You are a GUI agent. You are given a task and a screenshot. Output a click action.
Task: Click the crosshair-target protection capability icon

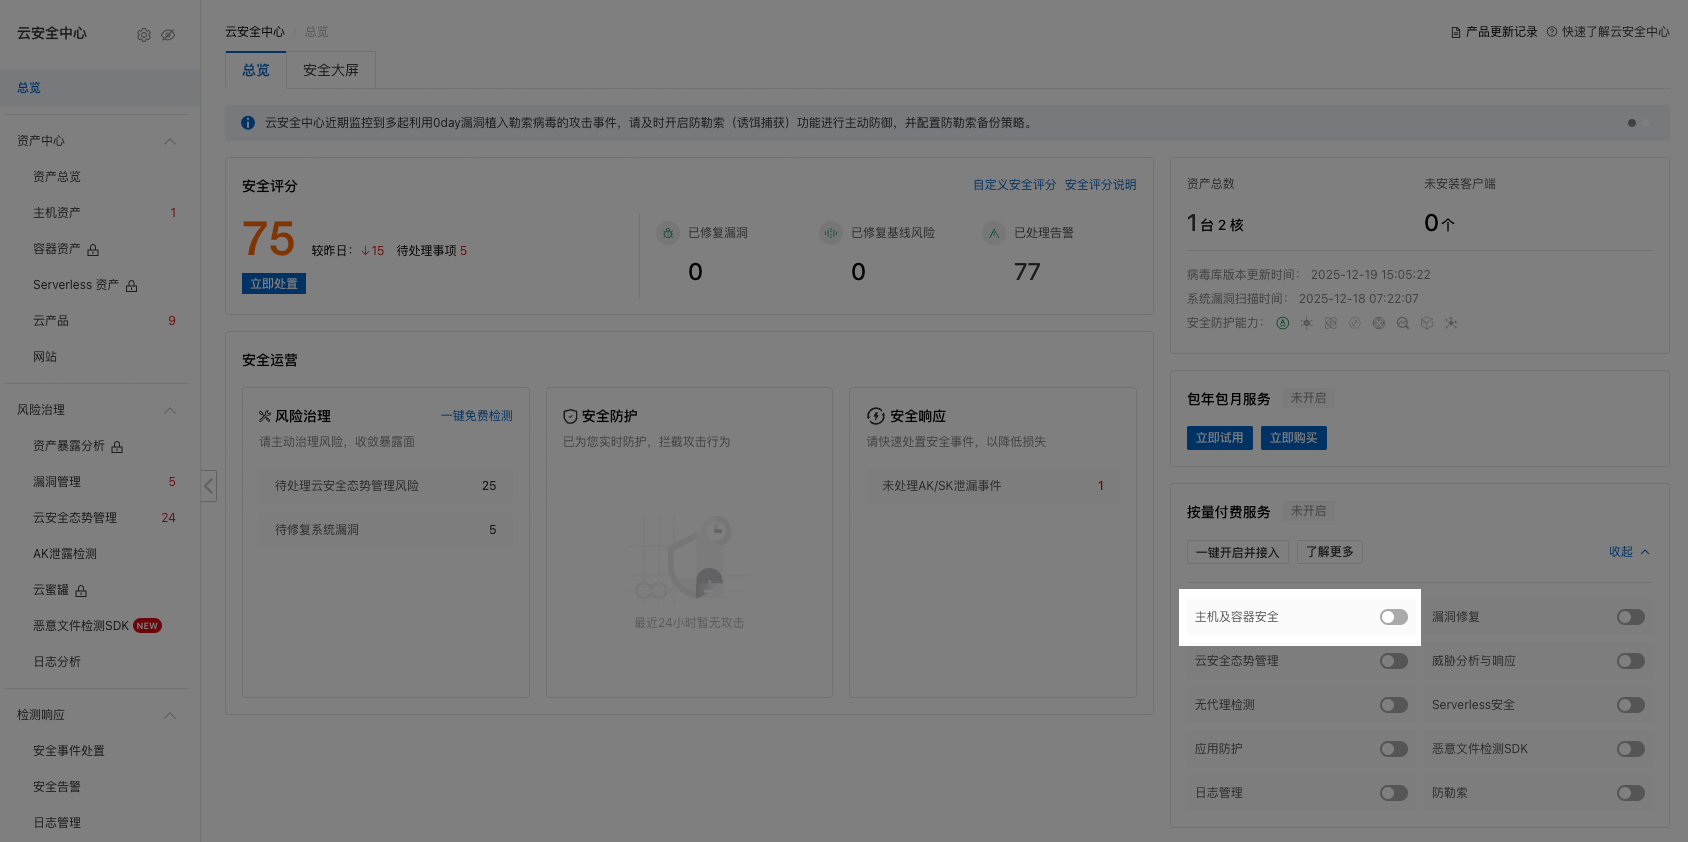(1379, 323)
